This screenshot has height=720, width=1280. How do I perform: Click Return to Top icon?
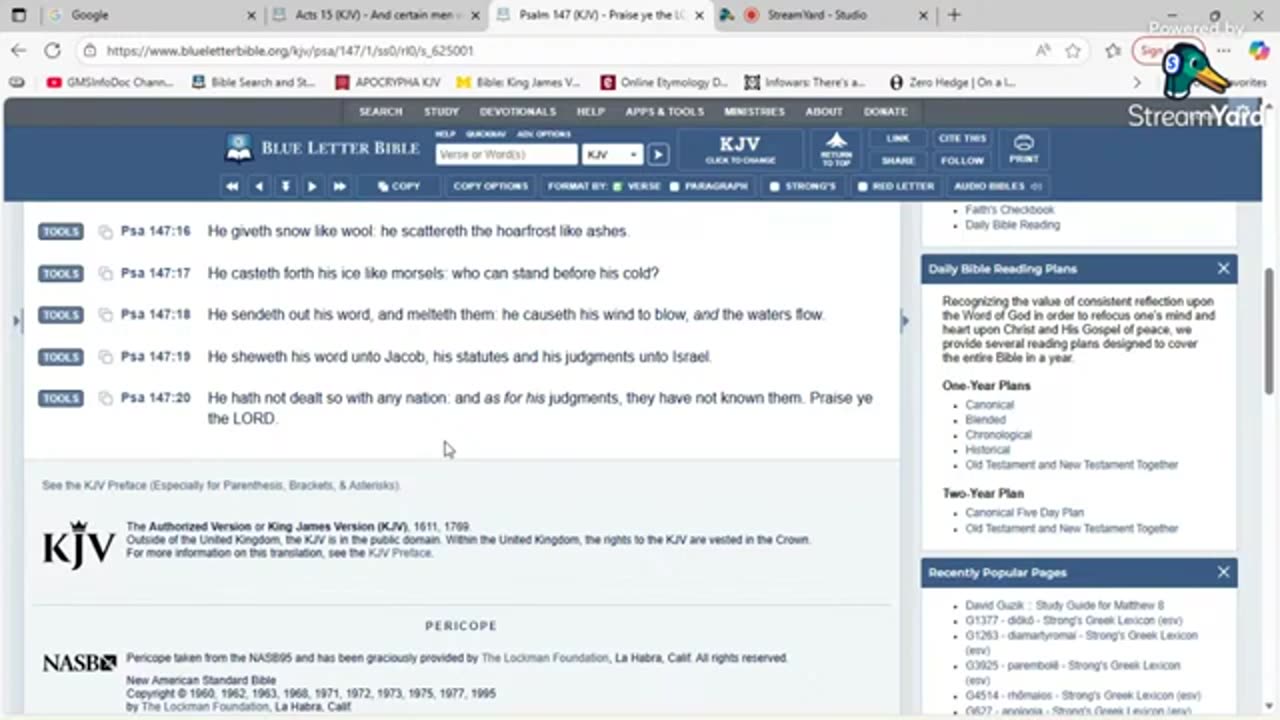[x=836, y=149]
